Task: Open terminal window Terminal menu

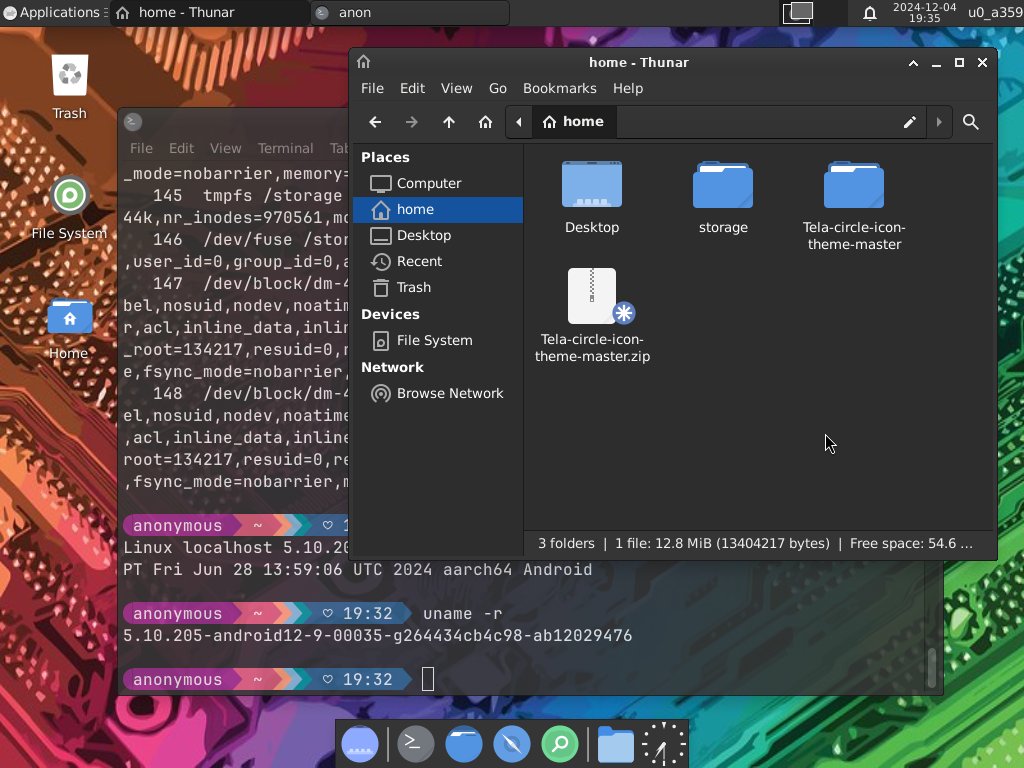Action: (285, 148)
